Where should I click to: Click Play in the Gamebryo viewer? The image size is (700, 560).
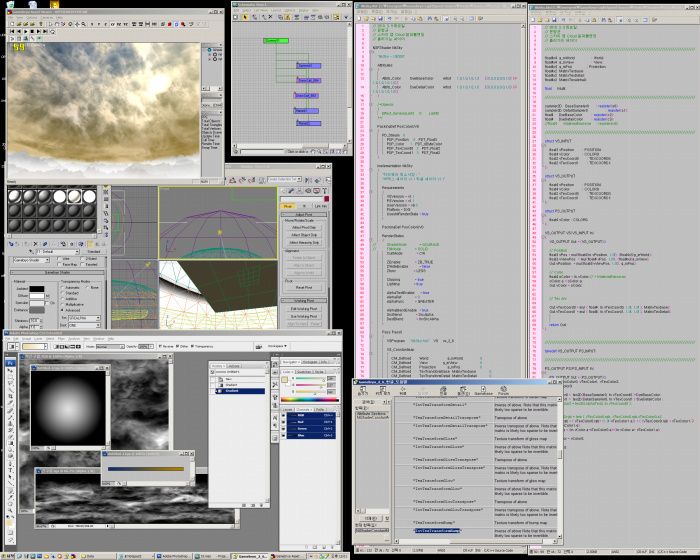(x=25, y=31)
